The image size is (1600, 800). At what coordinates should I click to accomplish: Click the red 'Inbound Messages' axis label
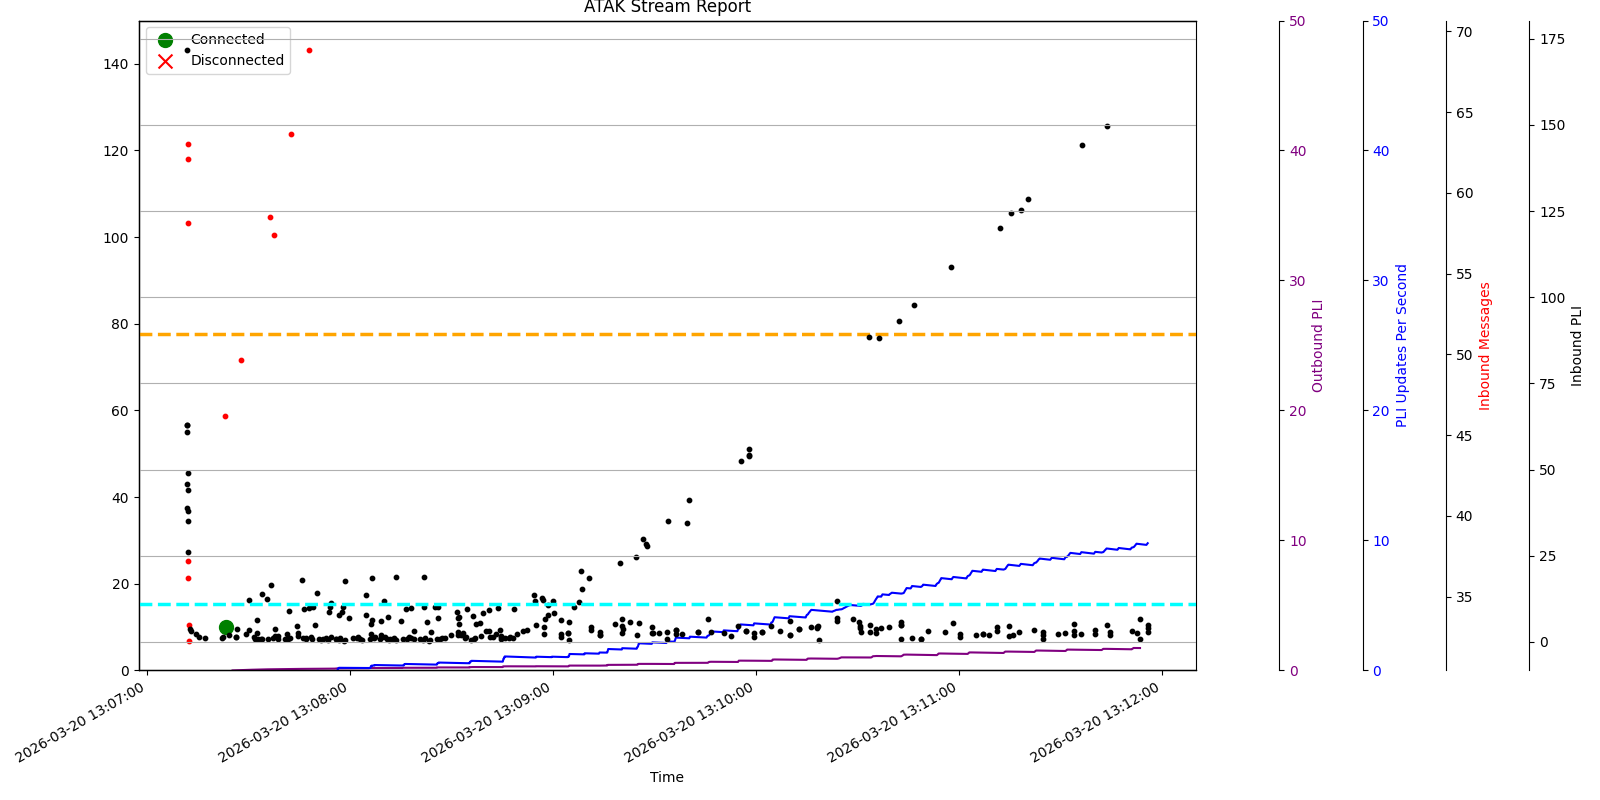point(1485,346)
